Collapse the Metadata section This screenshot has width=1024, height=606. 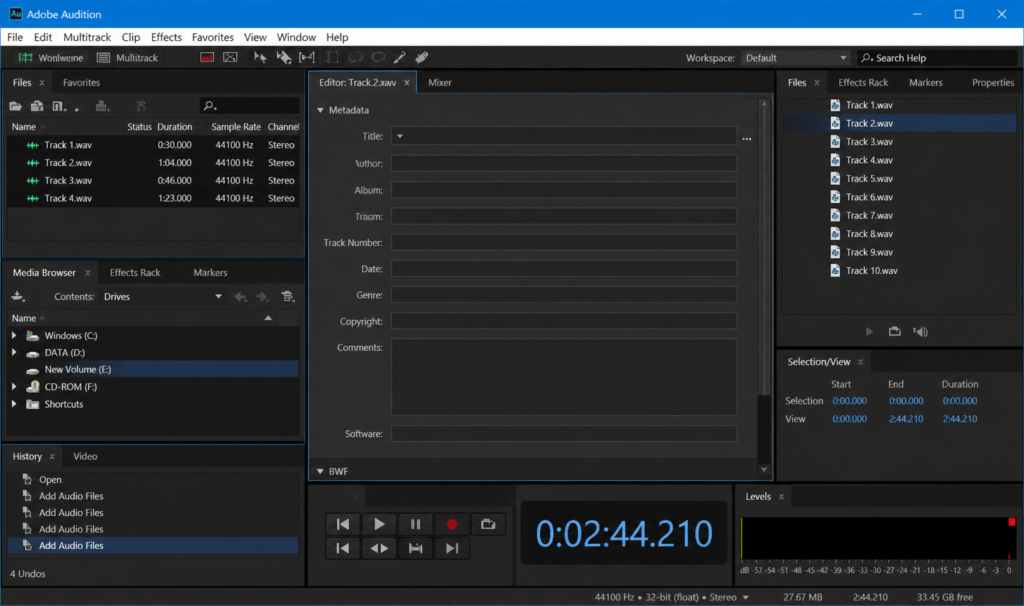click(320, 110)
